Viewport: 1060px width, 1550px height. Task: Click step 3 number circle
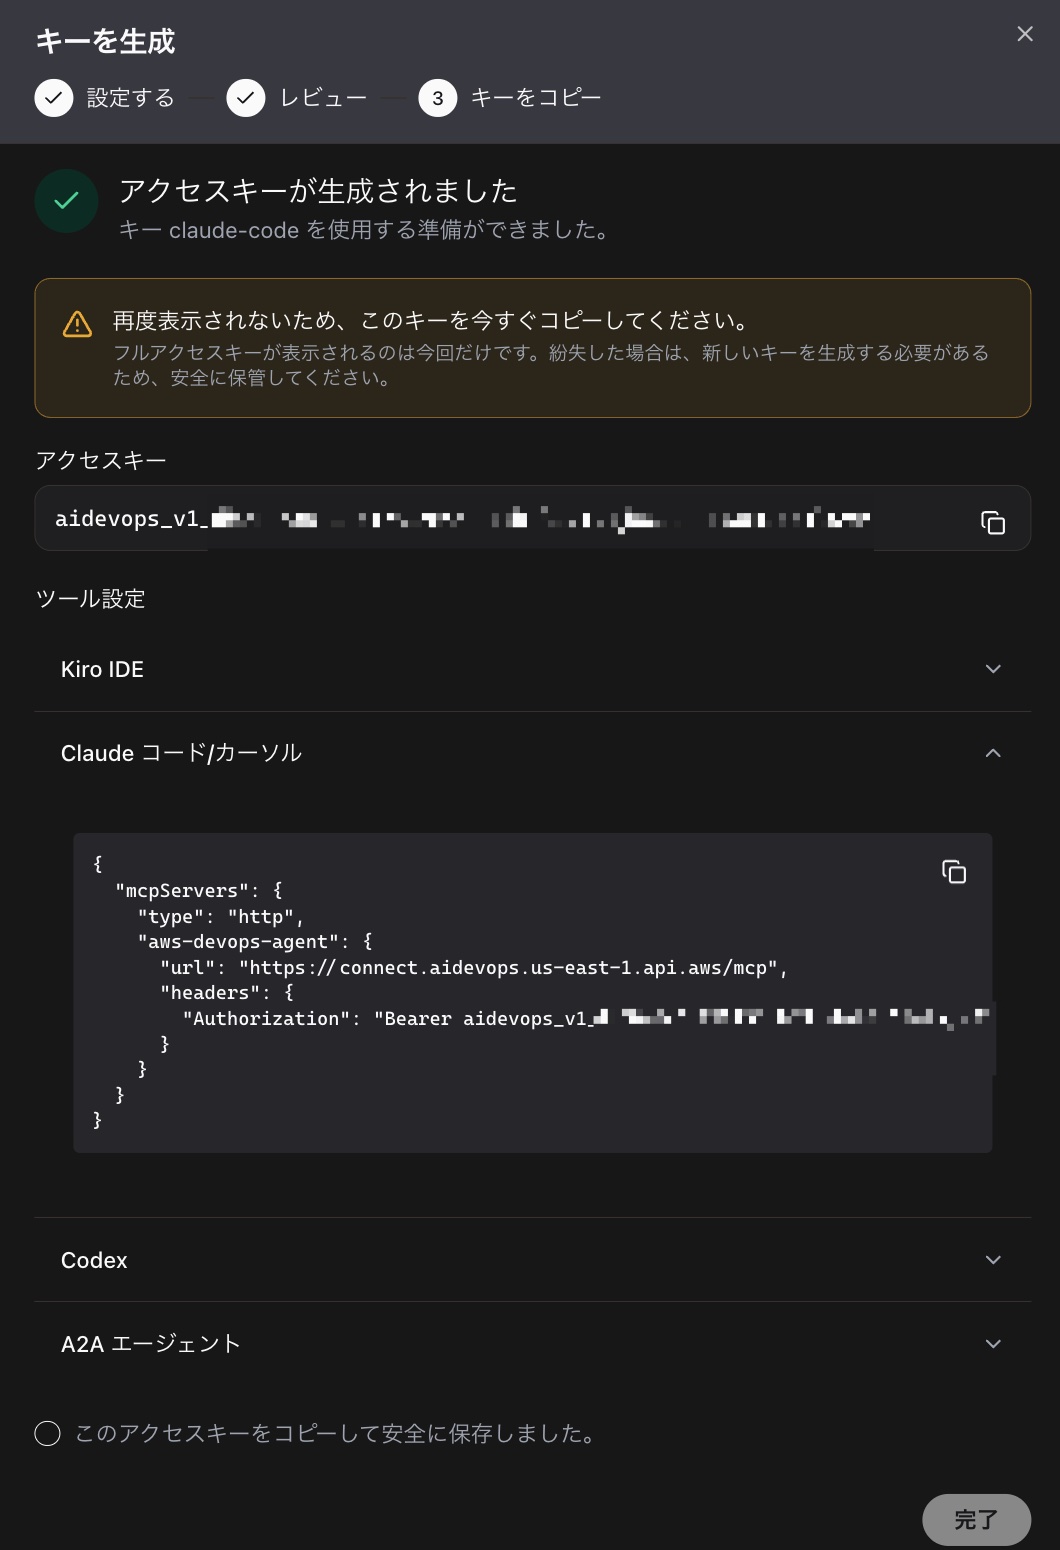[438, 98]
